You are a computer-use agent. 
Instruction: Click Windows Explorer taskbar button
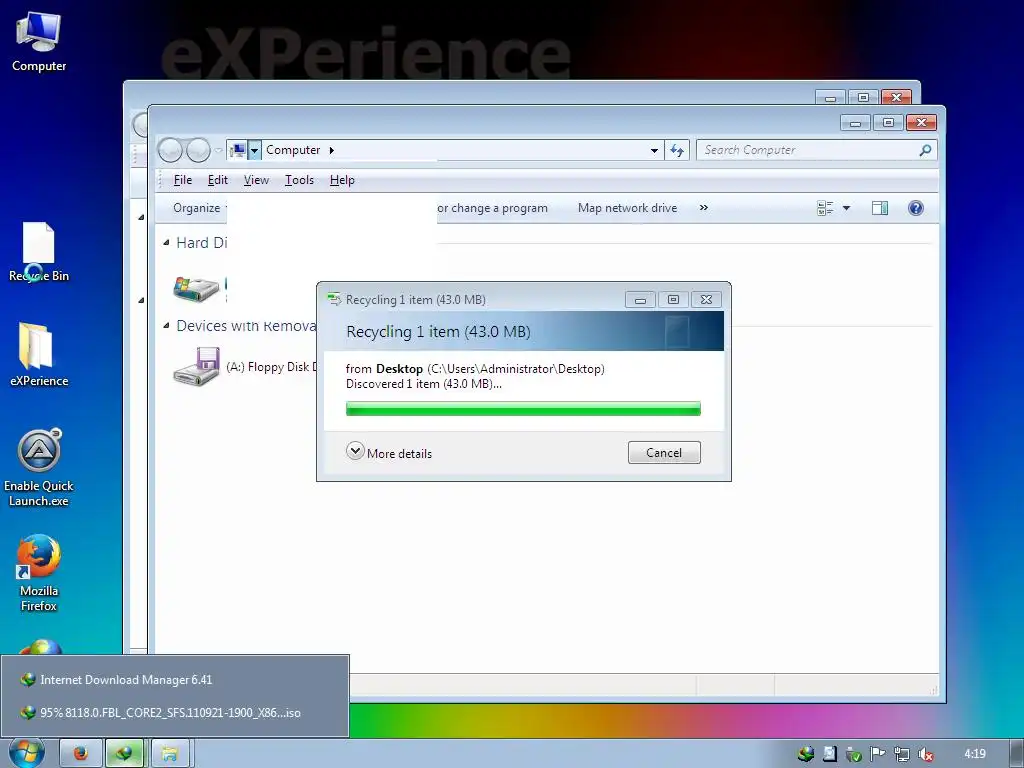[170, 753]
